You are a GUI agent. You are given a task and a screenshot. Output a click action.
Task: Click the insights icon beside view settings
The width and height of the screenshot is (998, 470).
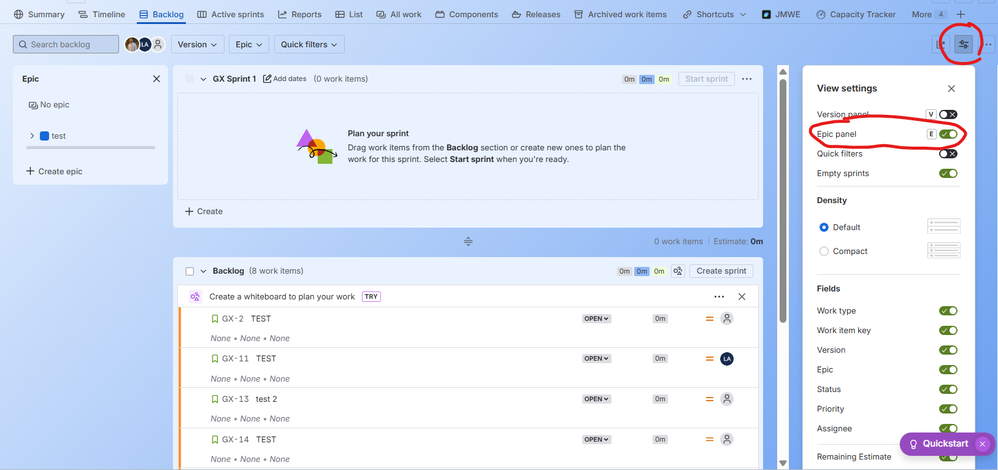pyautogui.click(x=941, y=45)
